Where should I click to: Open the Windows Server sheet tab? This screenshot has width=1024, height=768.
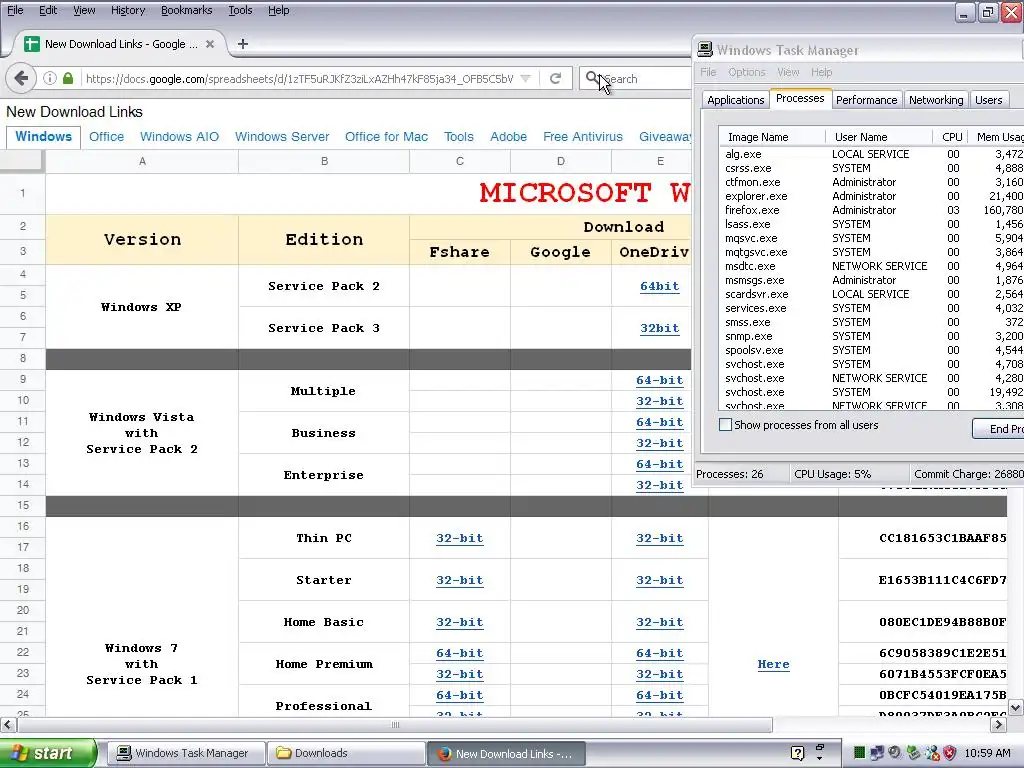coord(282,136)
